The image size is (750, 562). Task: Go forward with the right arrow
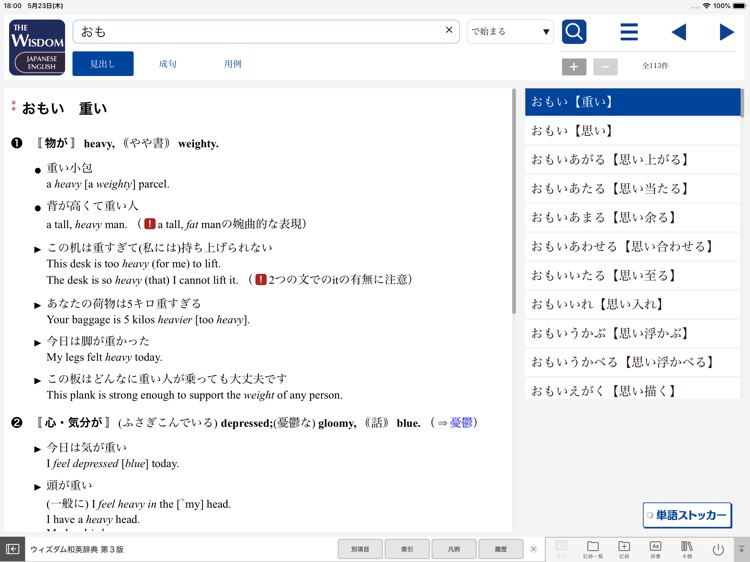tap(727, 32)
